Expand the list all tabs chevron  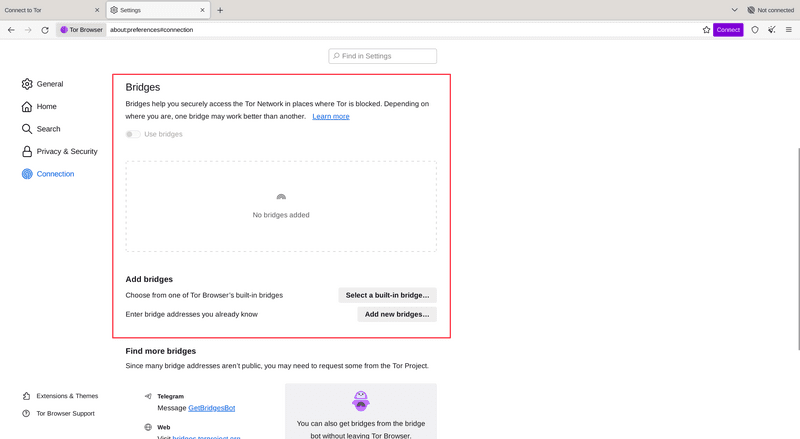point(735,10)
